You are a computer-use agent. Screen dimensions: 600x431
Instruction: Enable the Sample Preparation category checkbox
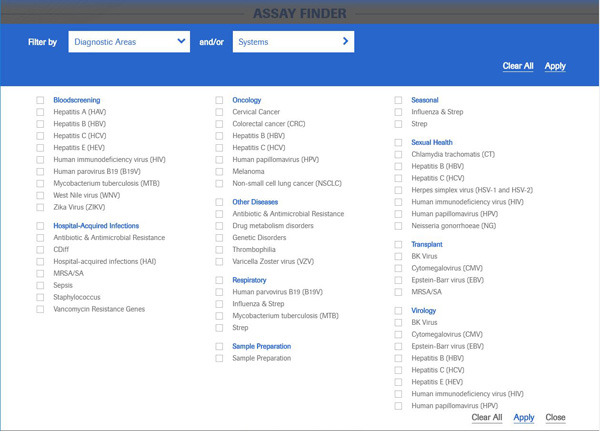[x=220, y=346]
